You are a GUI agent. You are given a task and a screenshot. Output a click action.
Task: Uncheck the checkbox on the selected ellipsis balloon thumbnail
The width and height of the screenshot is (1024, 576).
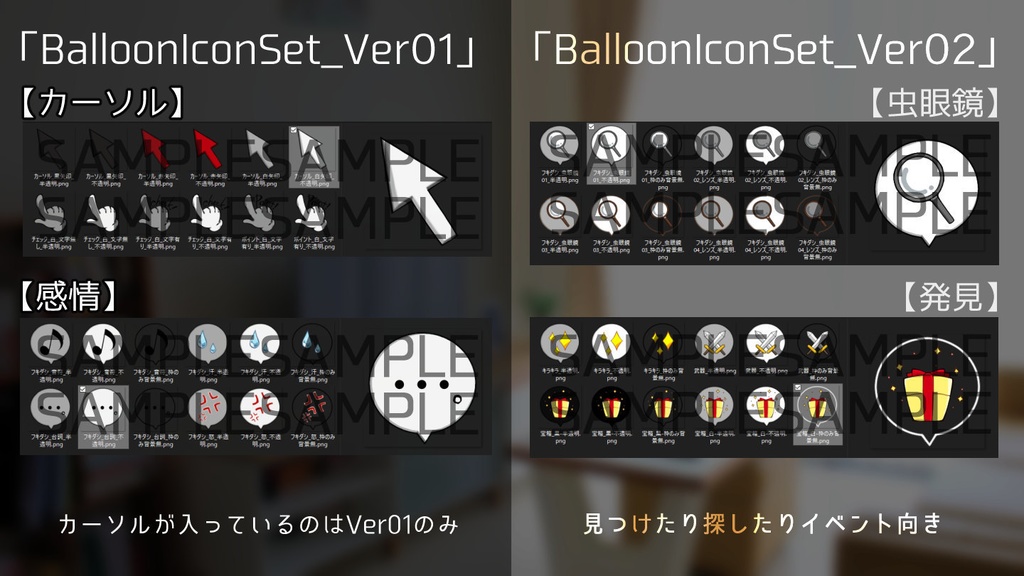(x=82, y=390)
